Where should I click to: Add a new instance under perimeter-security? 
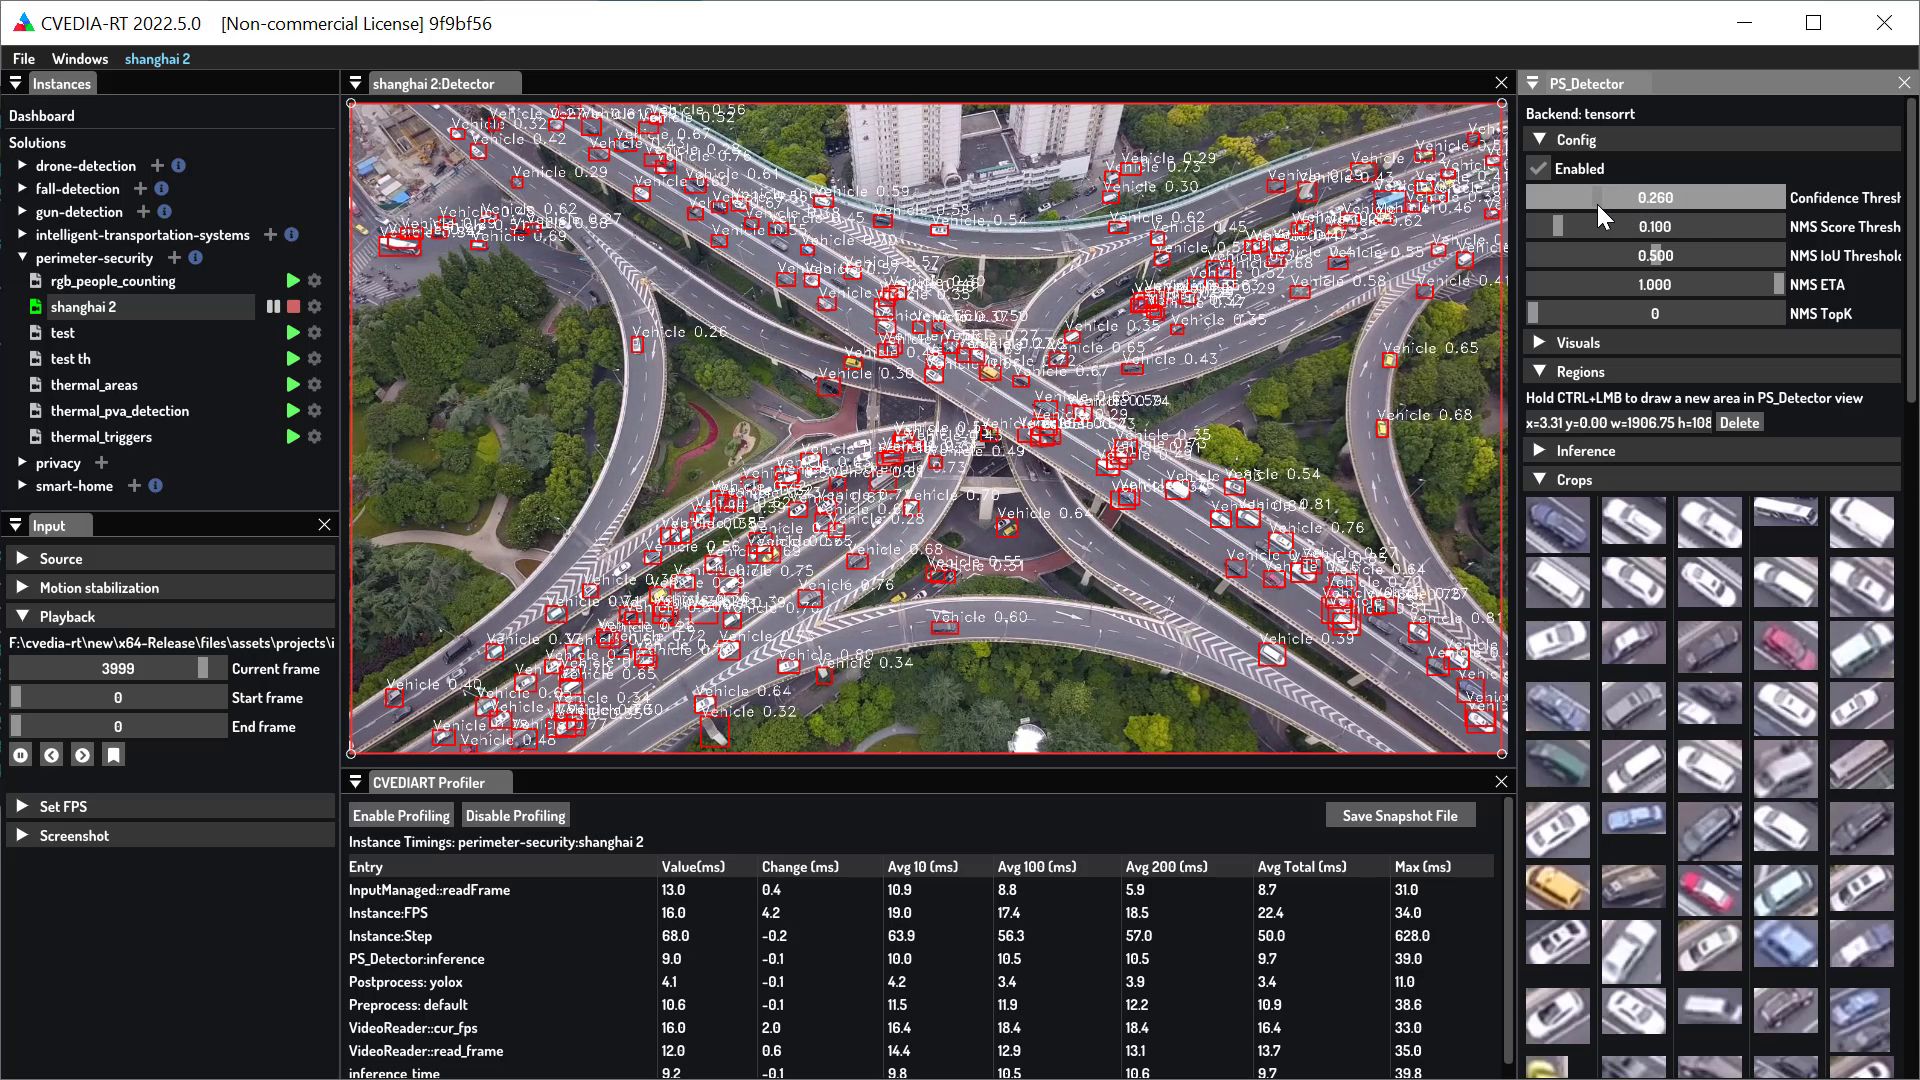[x=173, y=258]
